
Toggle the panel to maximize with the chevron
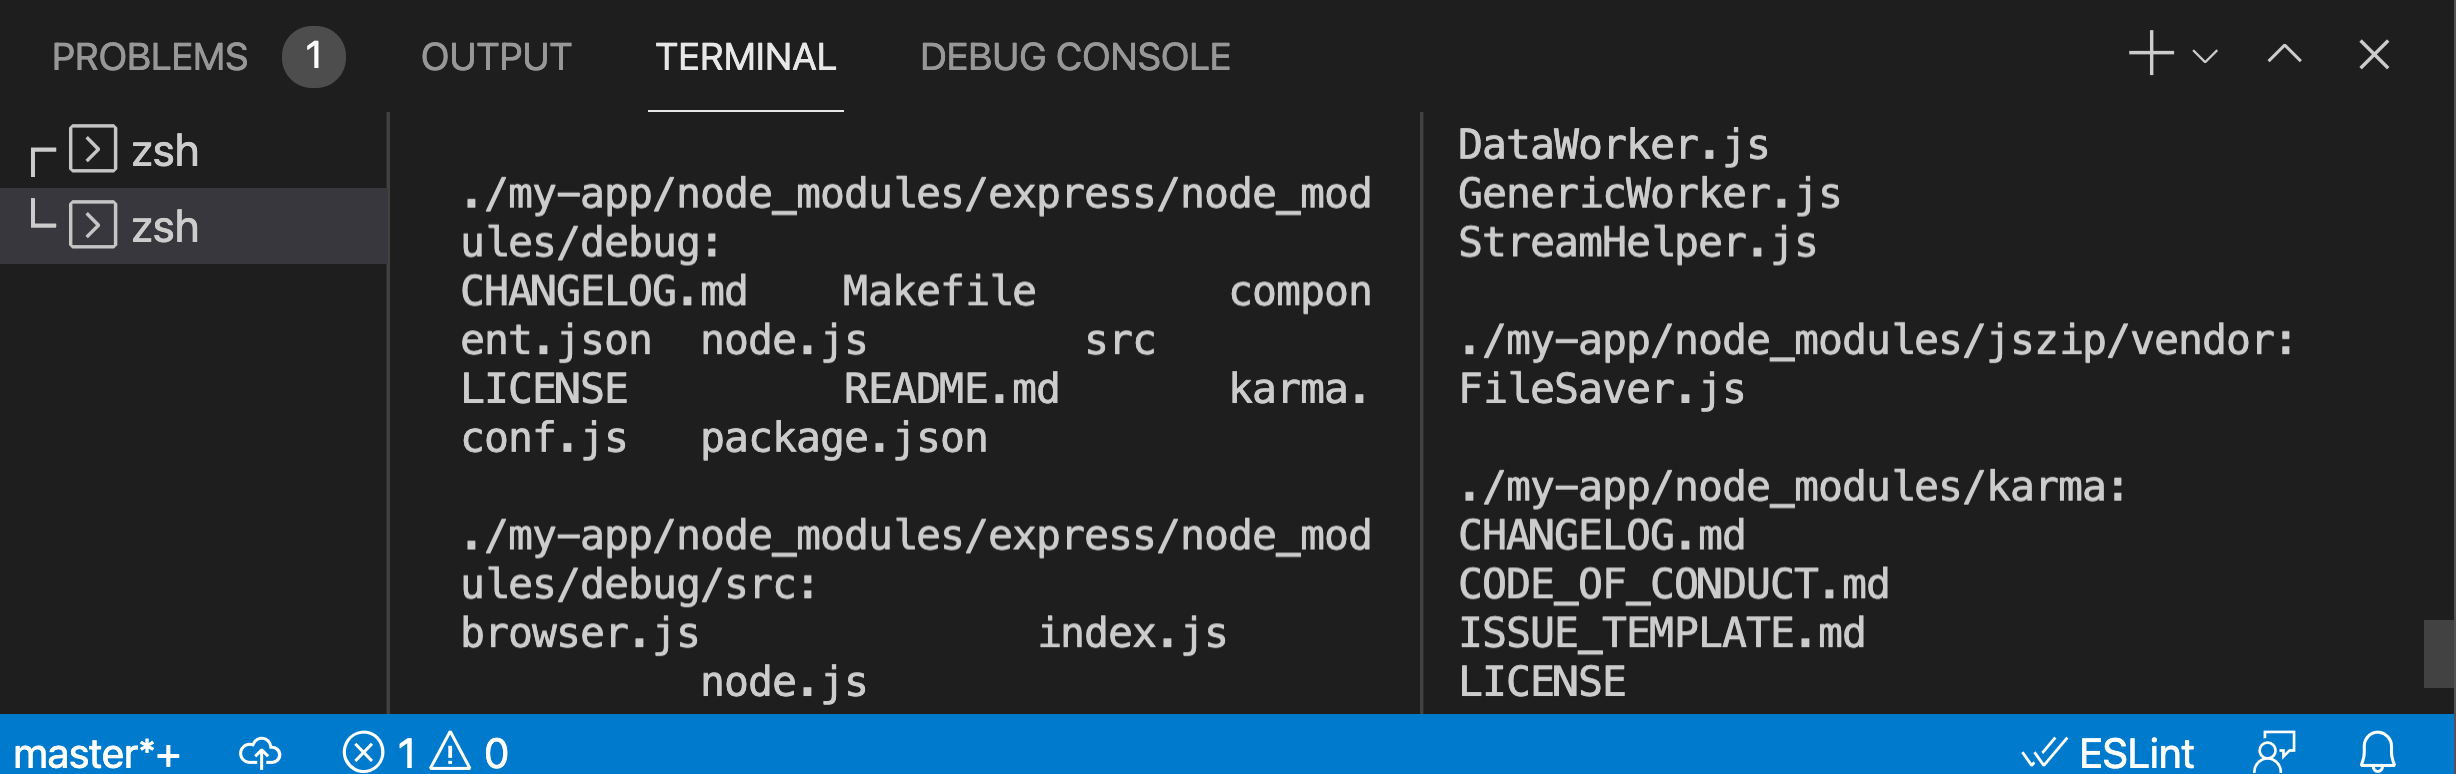tap(2283, 55)
